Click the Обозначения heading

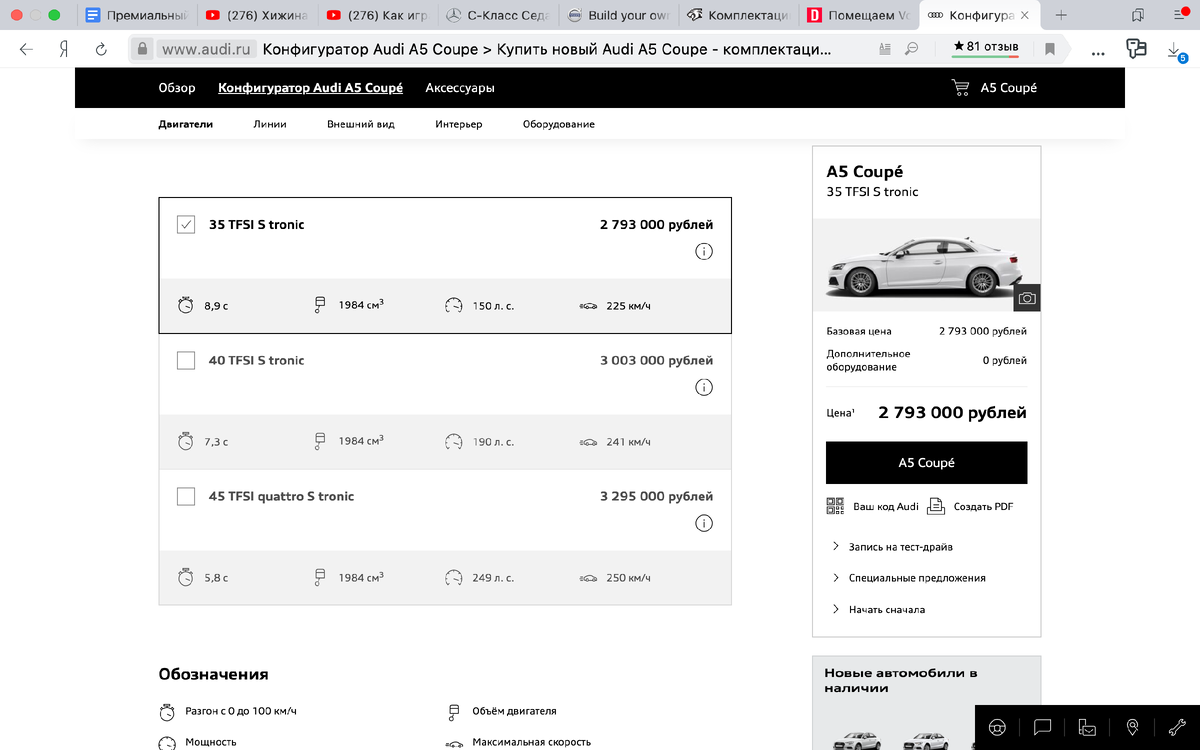214,674
